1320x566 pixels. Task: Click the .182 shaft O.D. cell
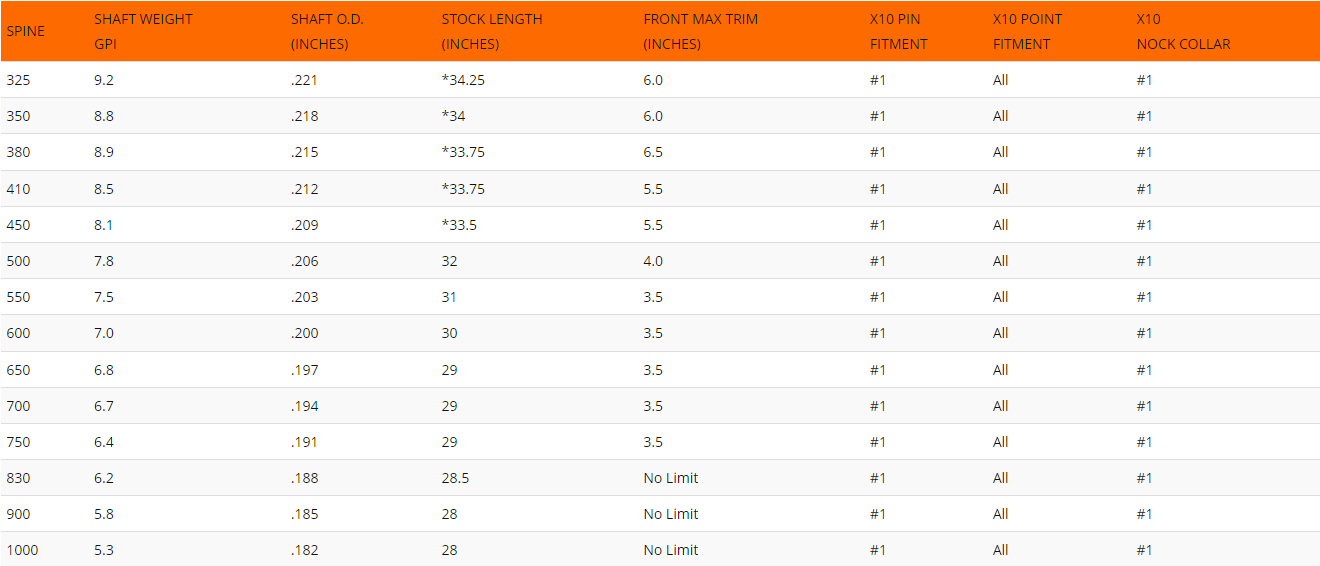point(304,550)
